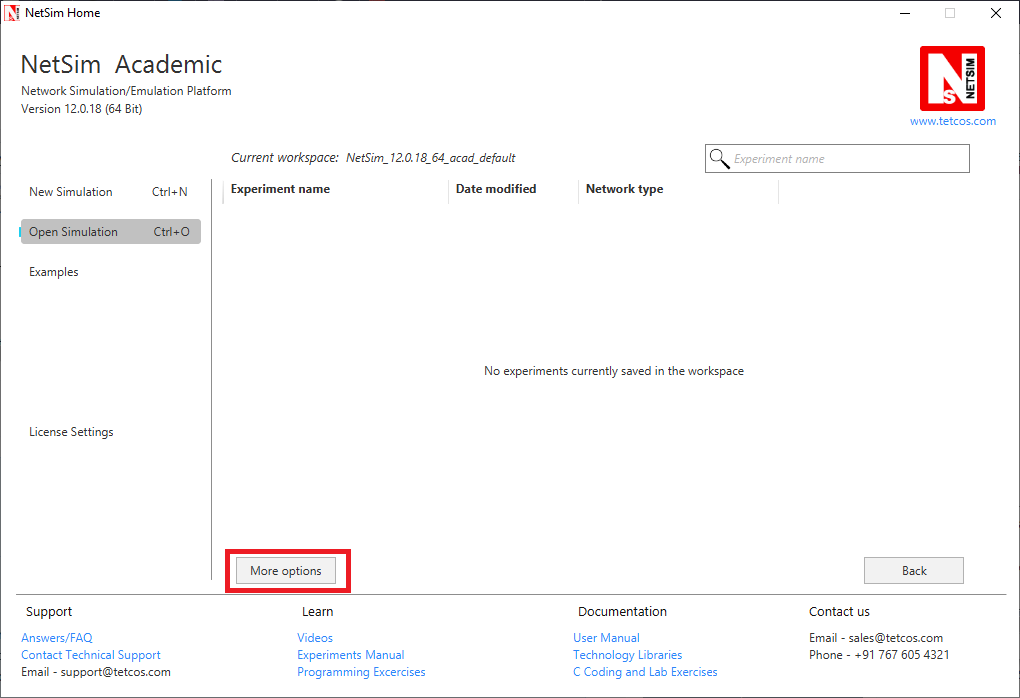
Task: Click the More options button
Action: click(286, 570)
